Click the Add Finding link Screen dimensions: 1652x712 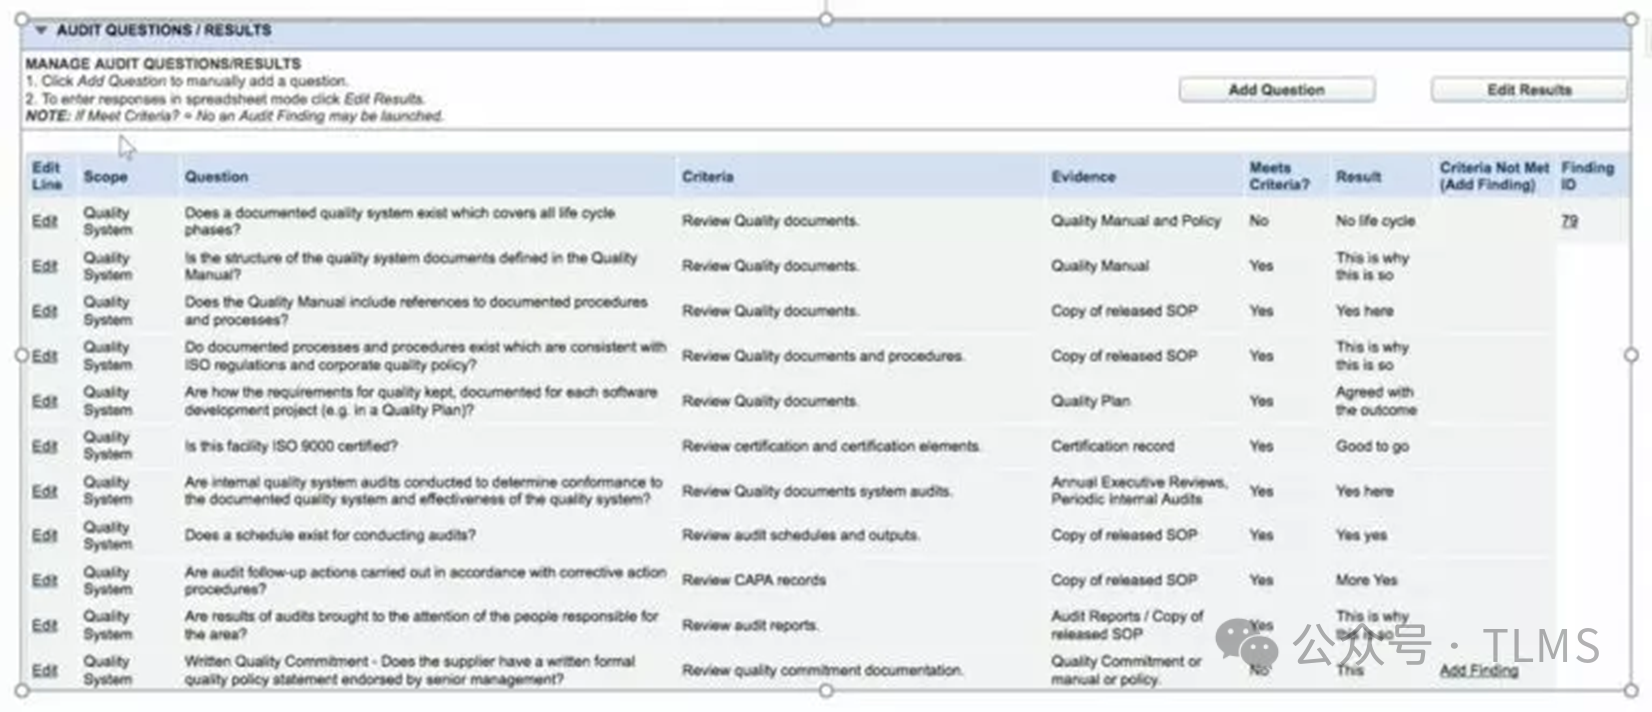pyautogui.click(x=1479, y=670)
